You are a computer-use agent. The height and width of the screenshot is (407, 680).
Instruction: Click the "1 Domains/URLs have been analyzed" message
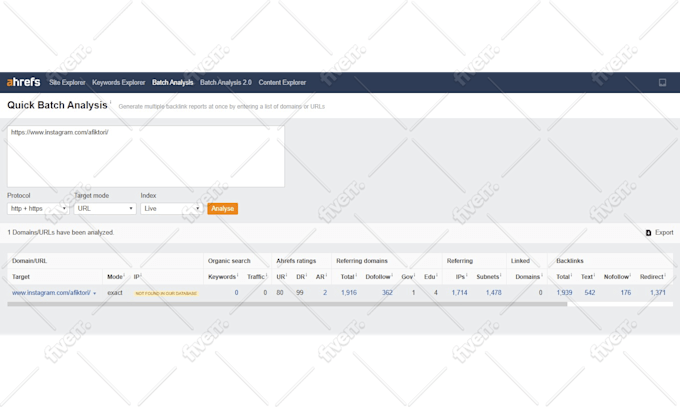(x=60, y=233)
